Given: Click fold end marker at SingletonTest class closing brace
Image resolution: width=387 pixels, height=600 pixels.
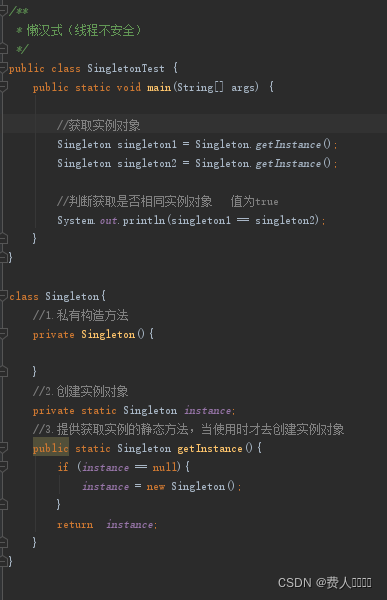Looking at the screenshot, I should (x=3, y=258).
